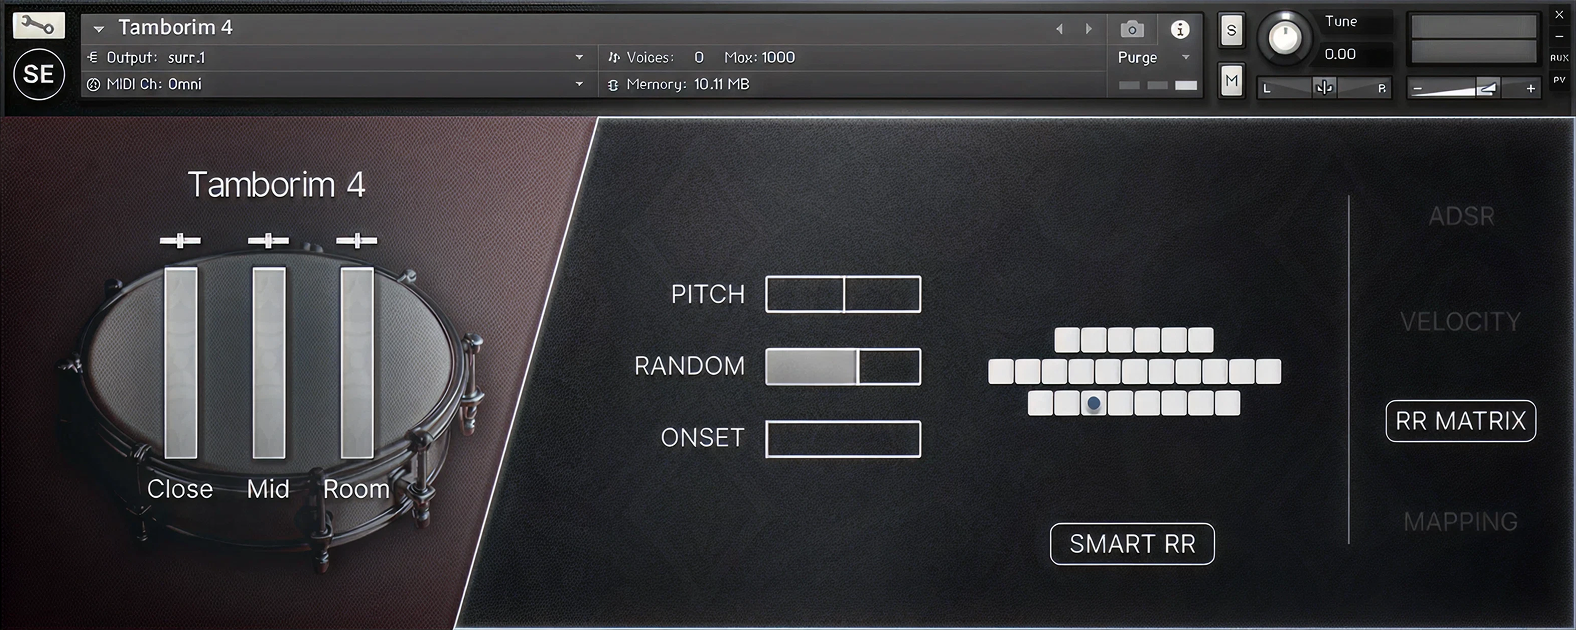
Task: Switch to the ADSR tab
Action: [x=1461, y=216]
